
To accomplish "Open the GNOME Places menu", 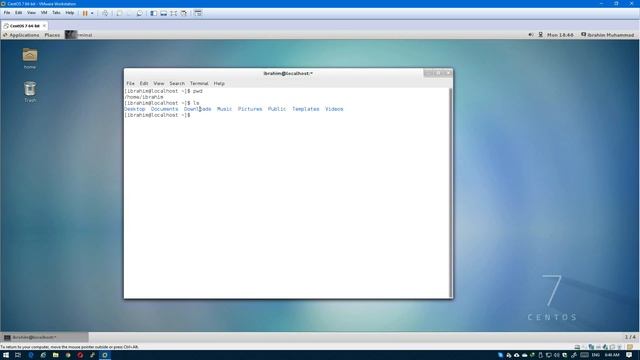I will (x=52, y=35).
